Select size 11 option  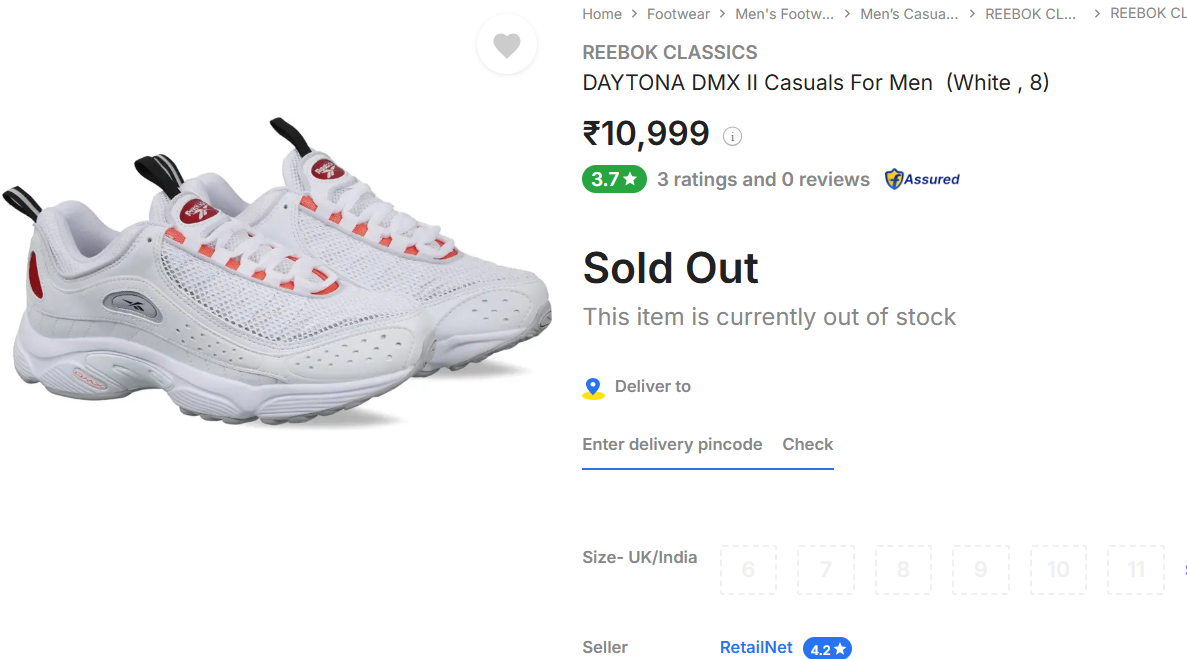pos(1135,570)
